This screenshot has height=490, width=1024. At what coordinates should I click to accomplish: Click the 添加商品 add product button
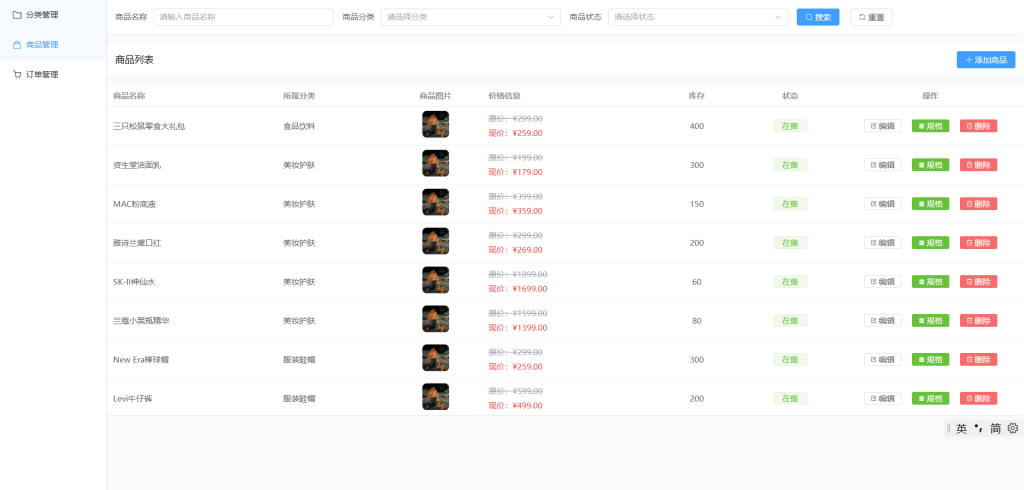(x=985, y=60)
